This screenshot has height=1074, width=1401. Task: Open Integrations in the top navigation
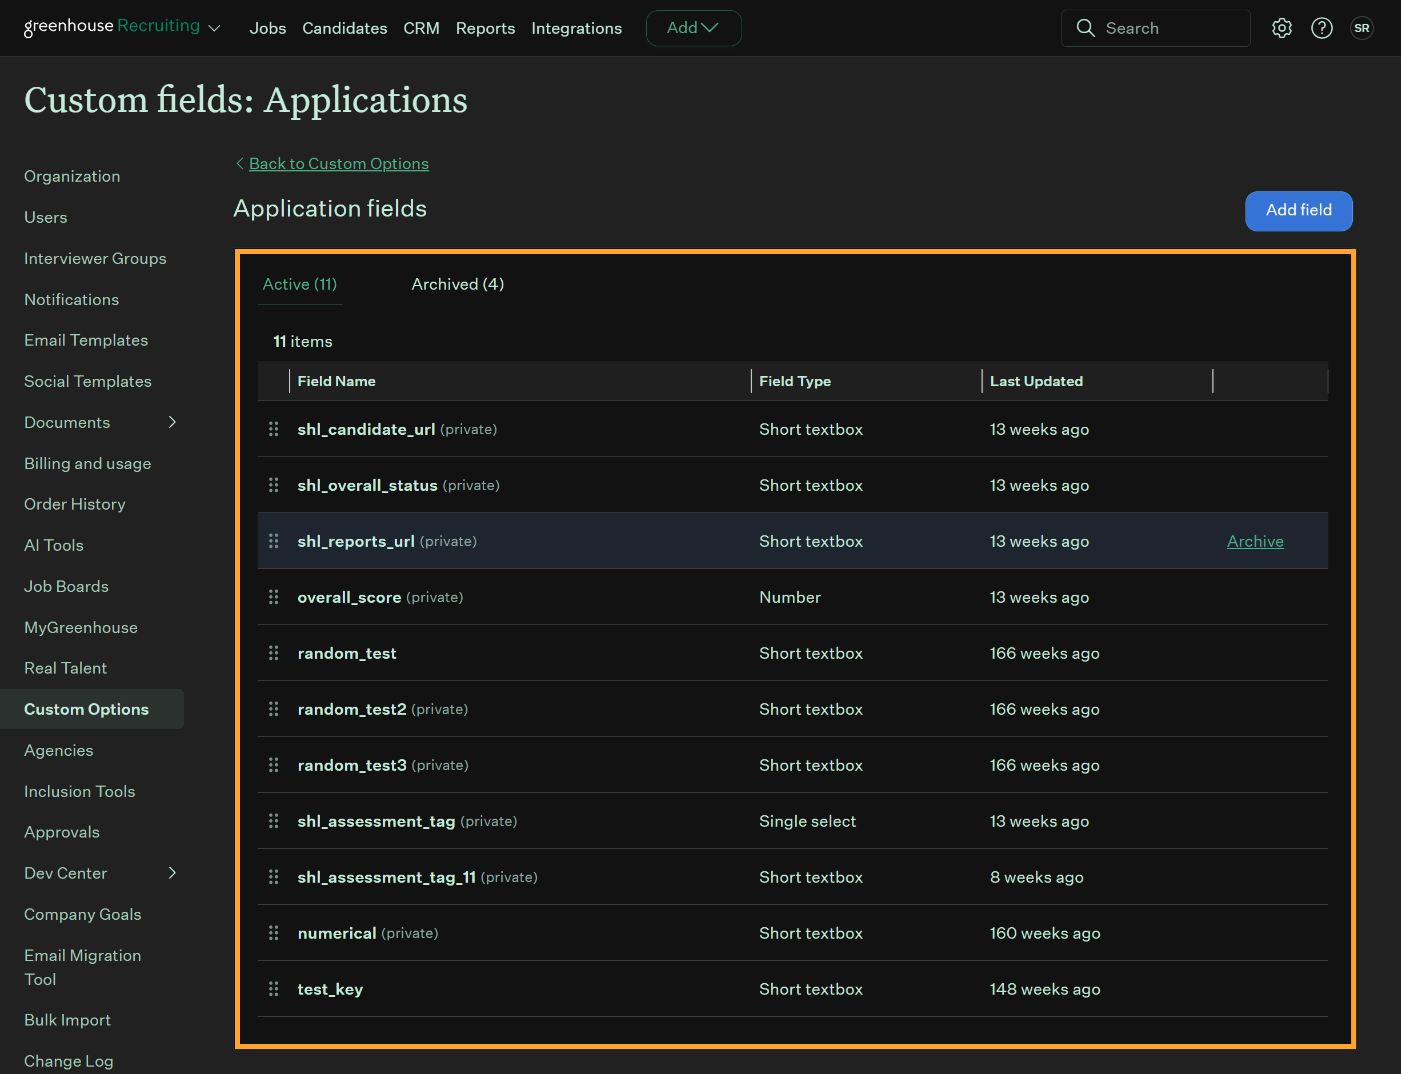[x=576, y=28]
